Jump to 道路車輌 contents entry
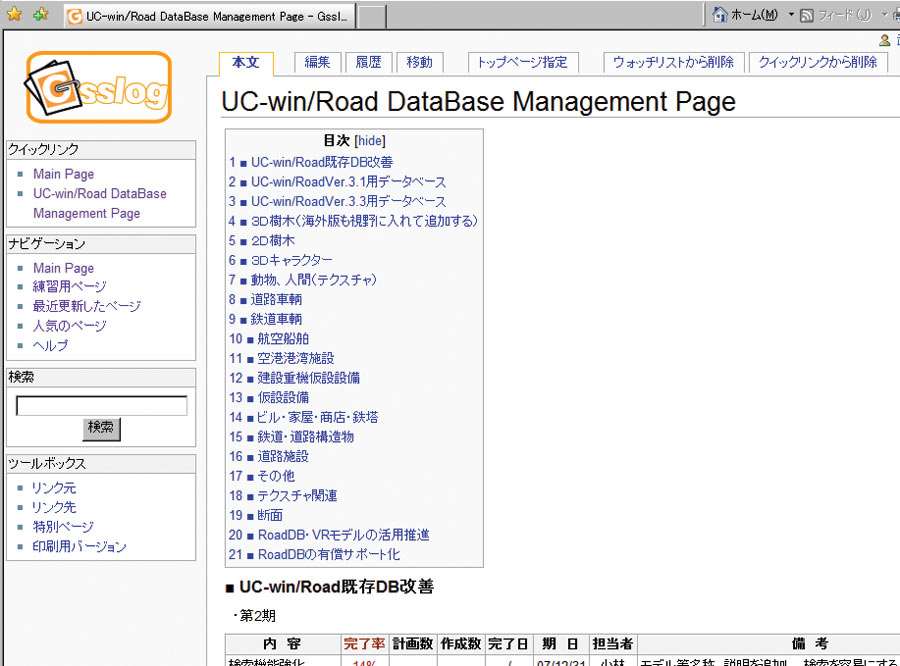The image size is (900, 666). [x=277, y=300]
